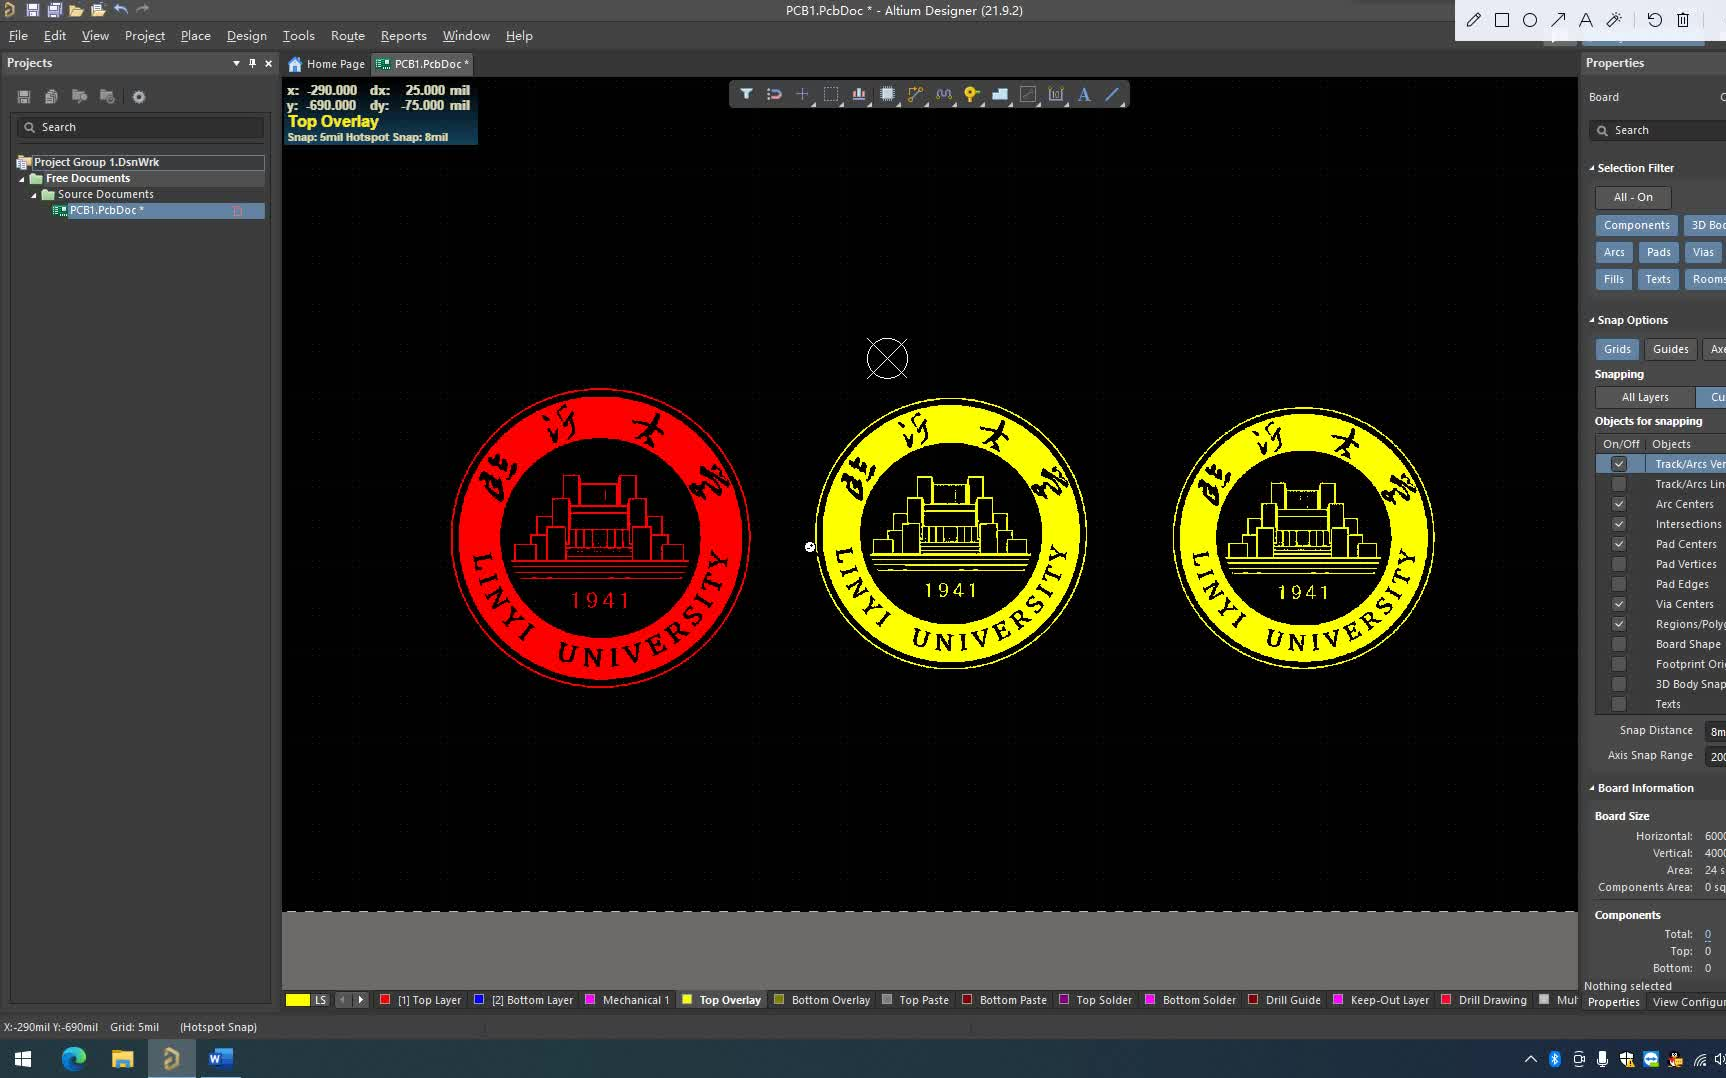
Task: Collapse Source Documents tree node
Action: (x=34, y=195)
